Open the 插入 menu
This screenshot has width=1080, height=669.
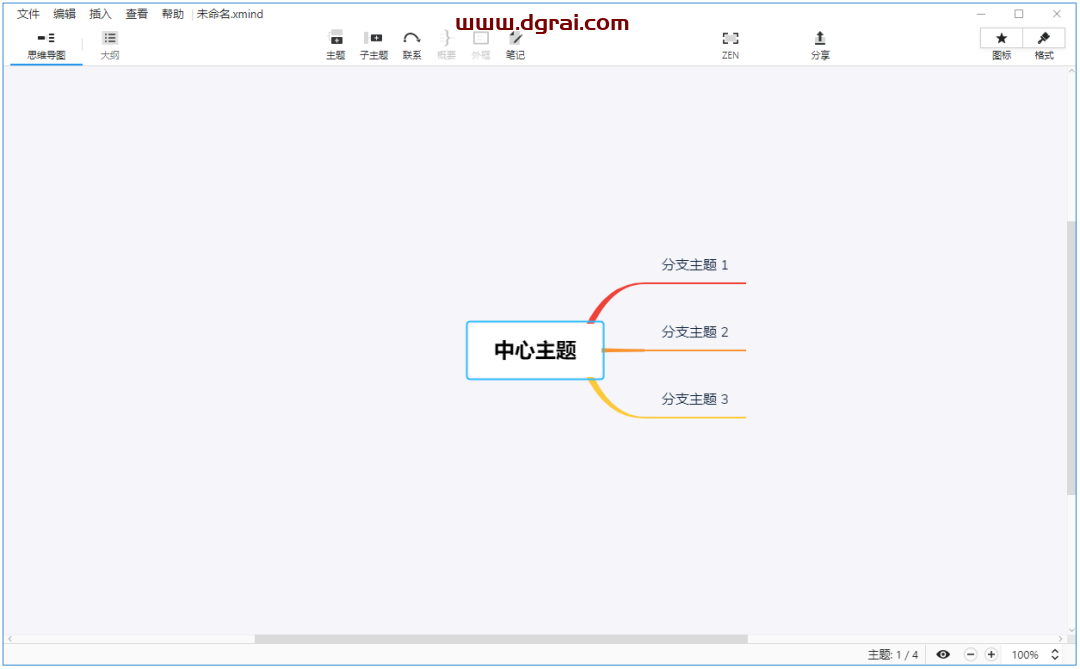[x=100, y=14]
